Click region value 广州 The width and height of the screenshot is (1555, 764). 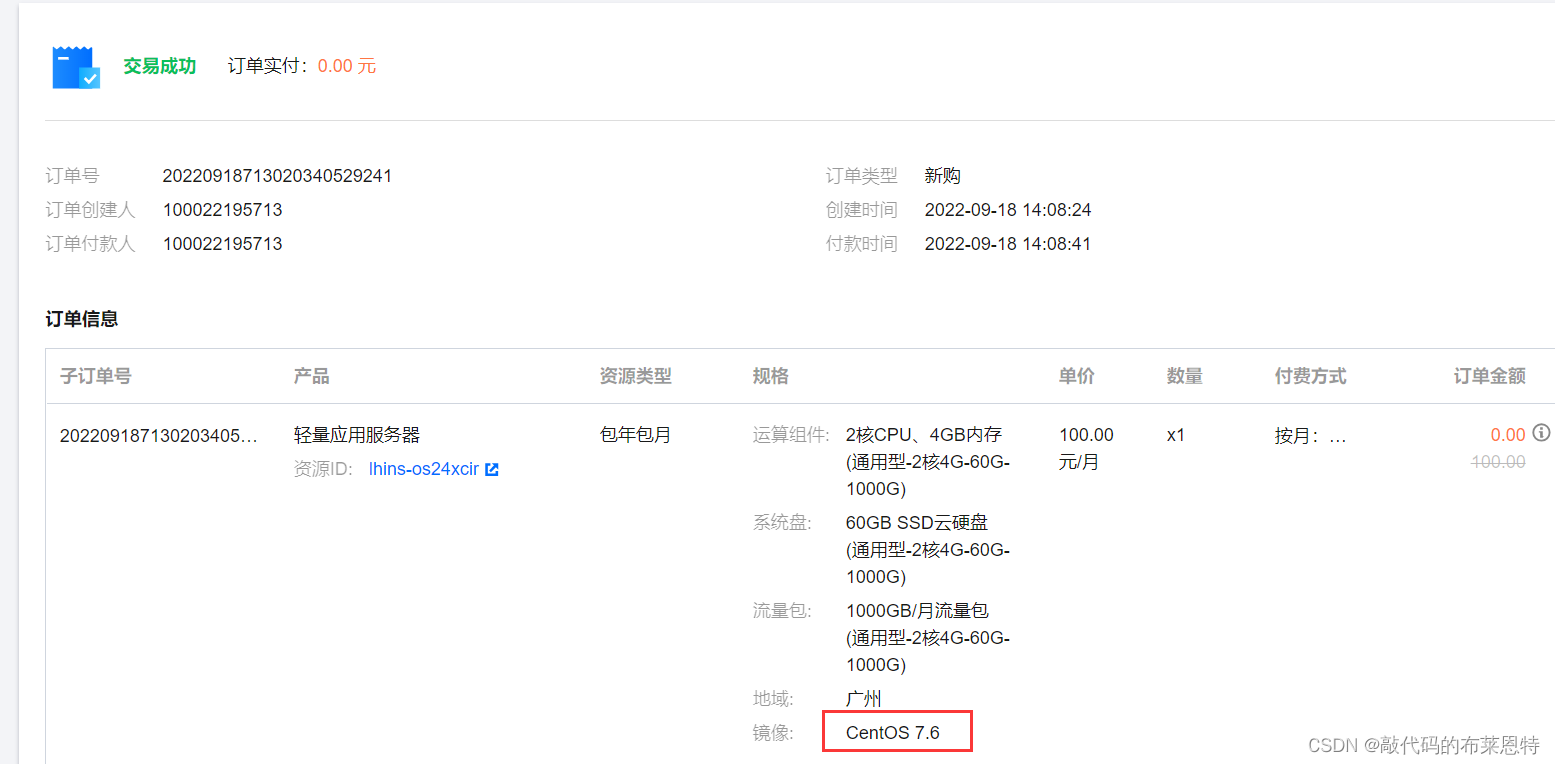point(864,699)
